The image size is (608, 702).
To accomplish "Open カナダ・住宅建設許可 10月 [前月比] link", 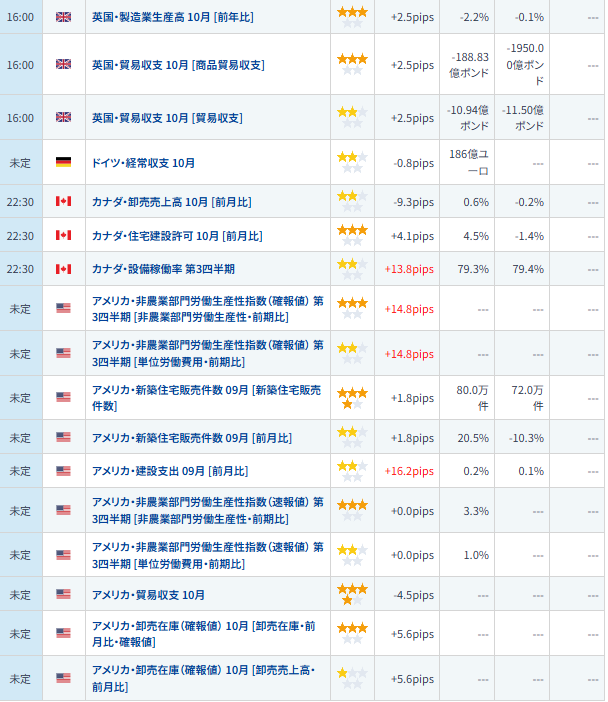I will pos(177,236).
